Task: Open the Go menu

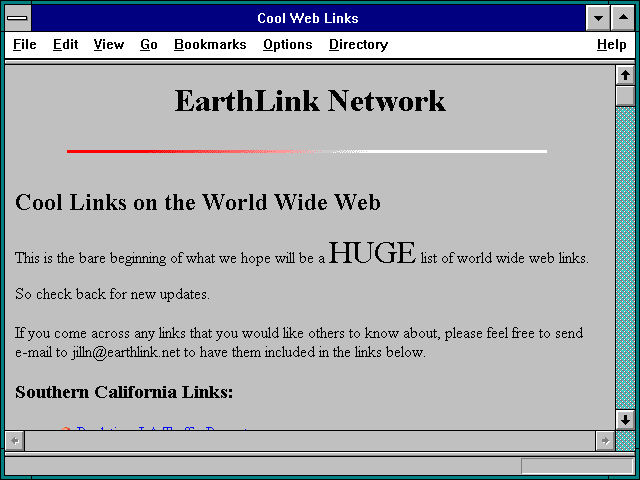Action: pyautogui.click(x=149, y=44)
